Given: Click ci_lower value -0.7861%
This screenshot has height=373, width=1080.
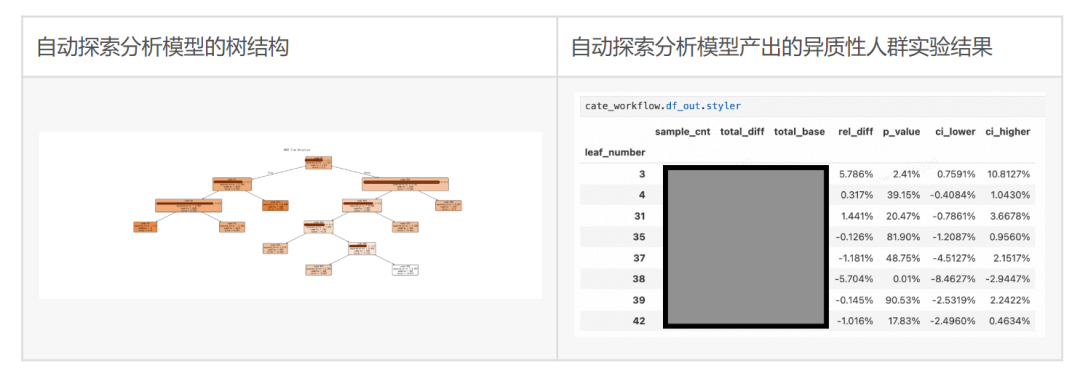Looking at the screenshot, I should coord(953,216).
